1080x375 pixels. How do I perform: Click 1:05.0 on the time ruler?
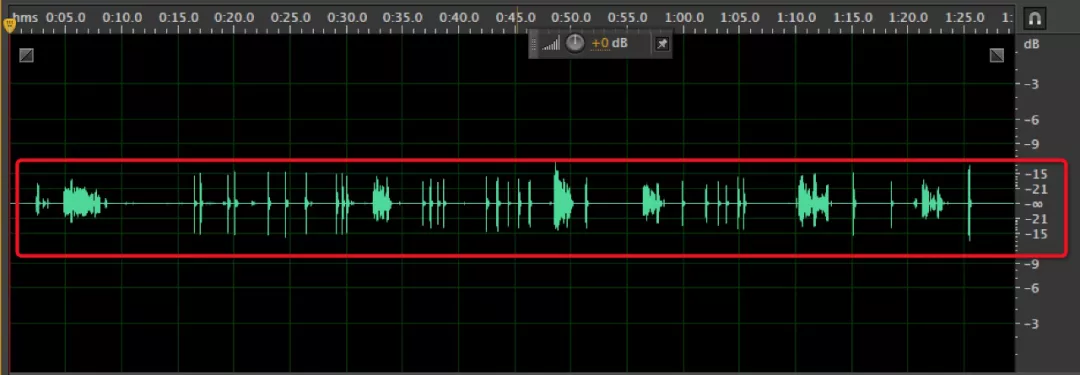[740, 18]
